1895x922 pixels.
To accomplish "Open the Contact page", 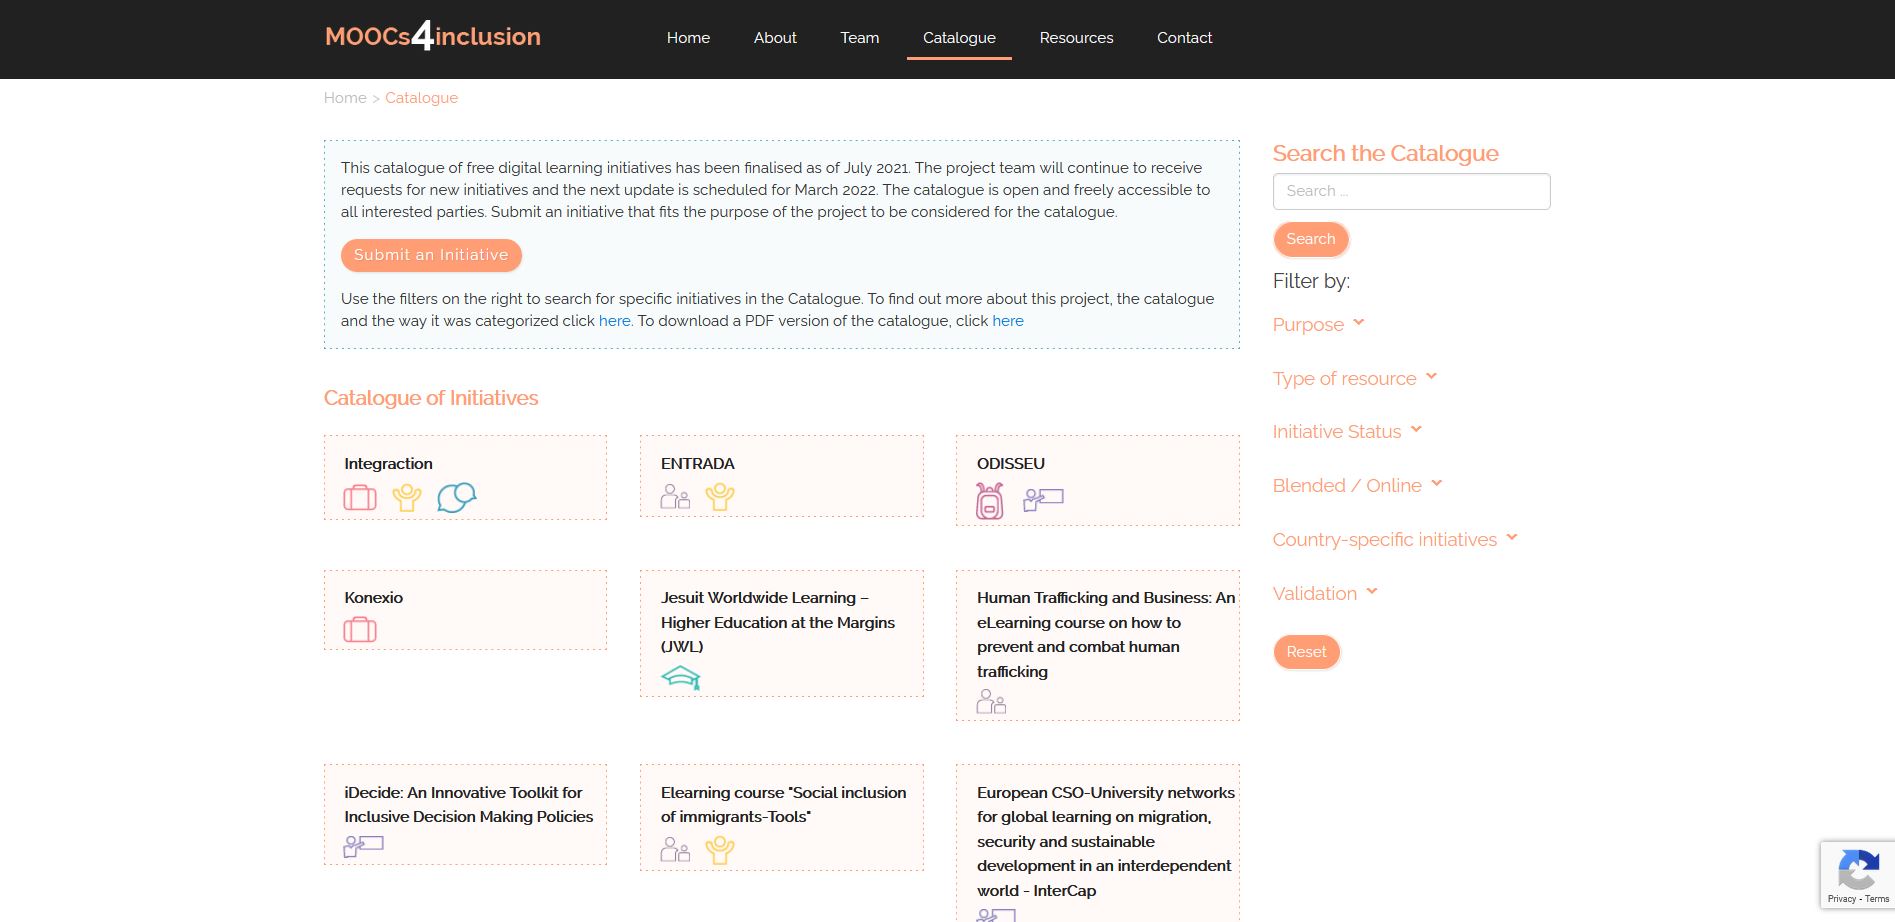I will click(1184, 38).
